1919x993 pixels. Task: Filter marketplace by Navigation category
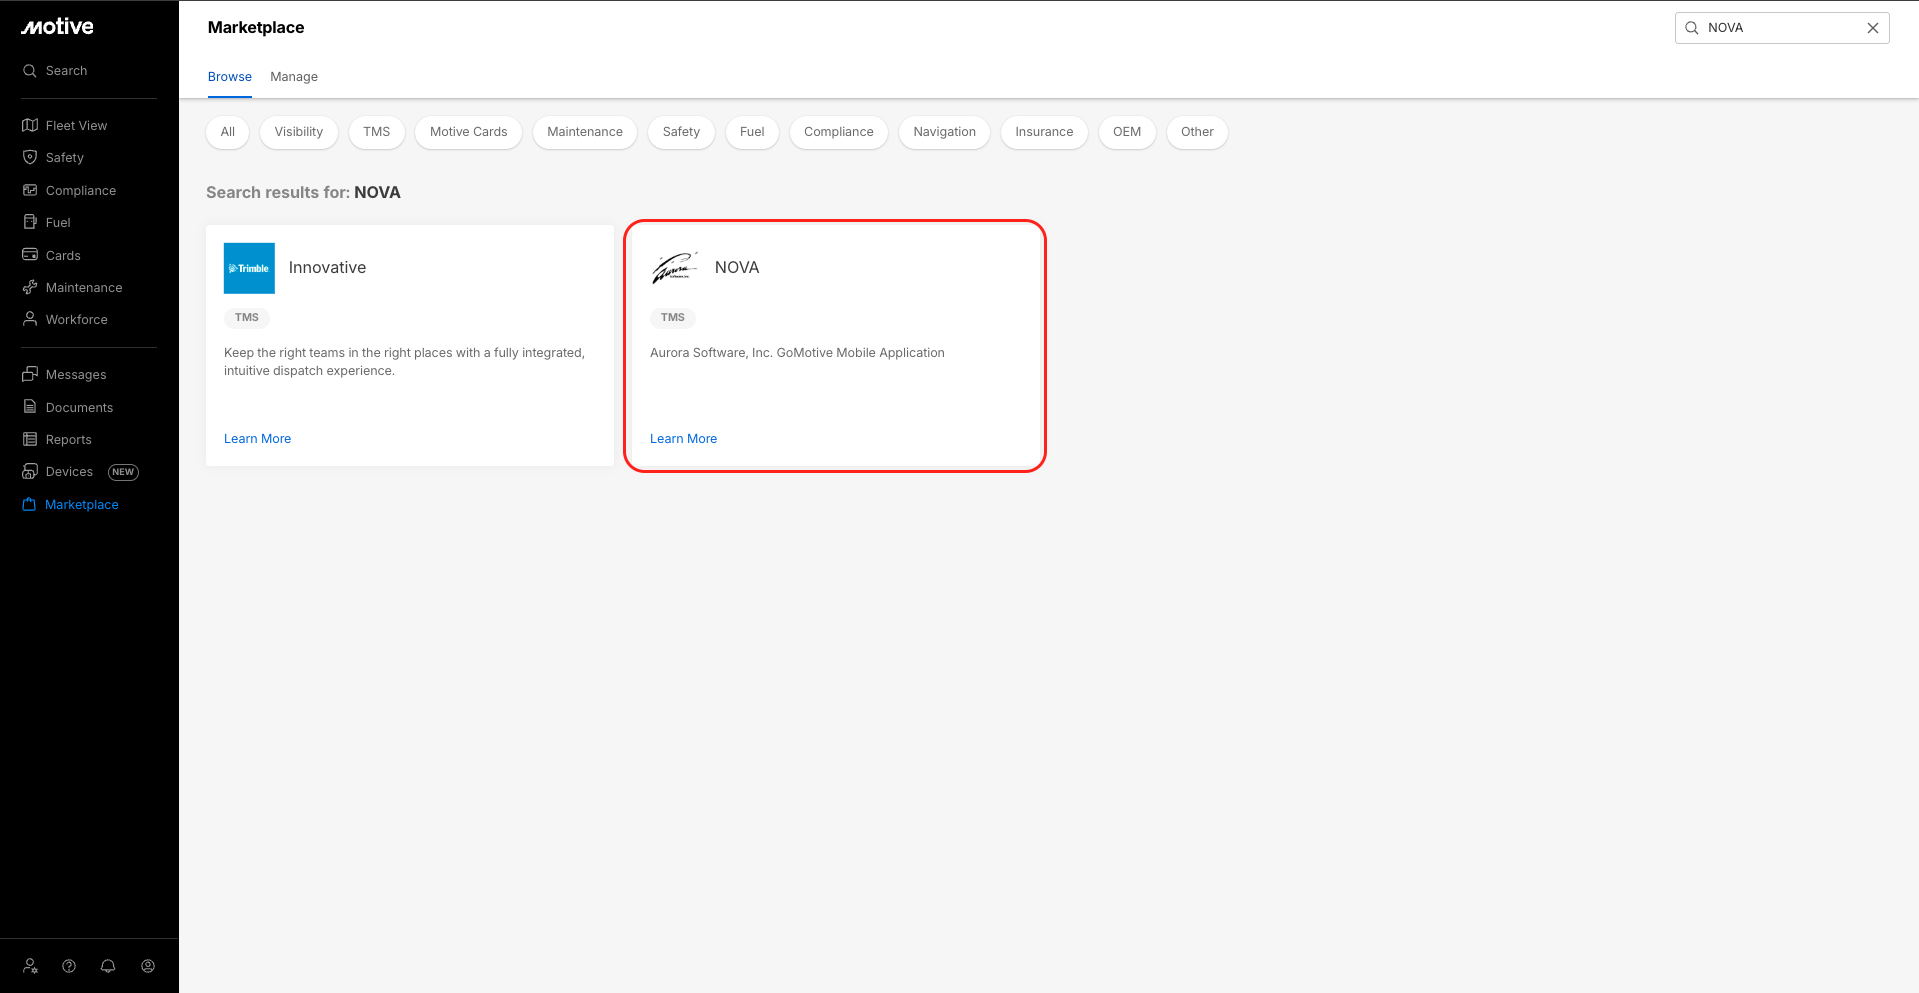944,132
